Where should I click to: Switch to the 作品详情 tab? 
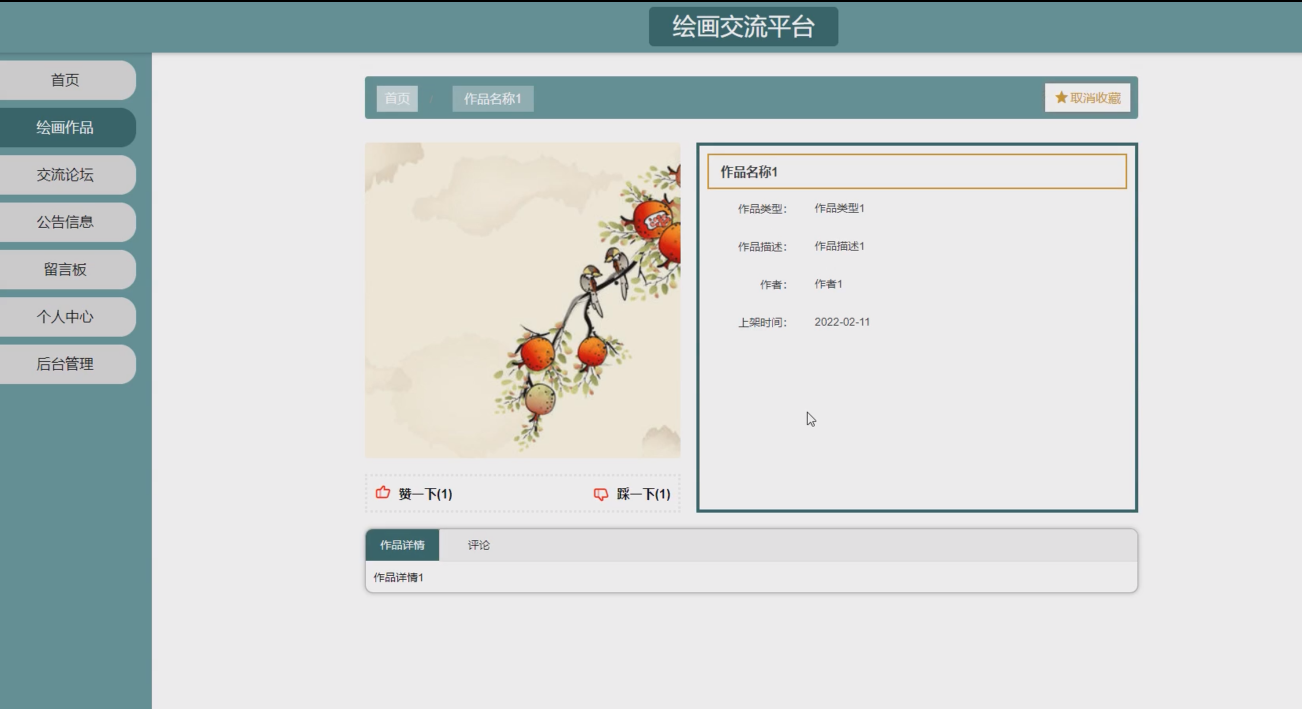404,545
